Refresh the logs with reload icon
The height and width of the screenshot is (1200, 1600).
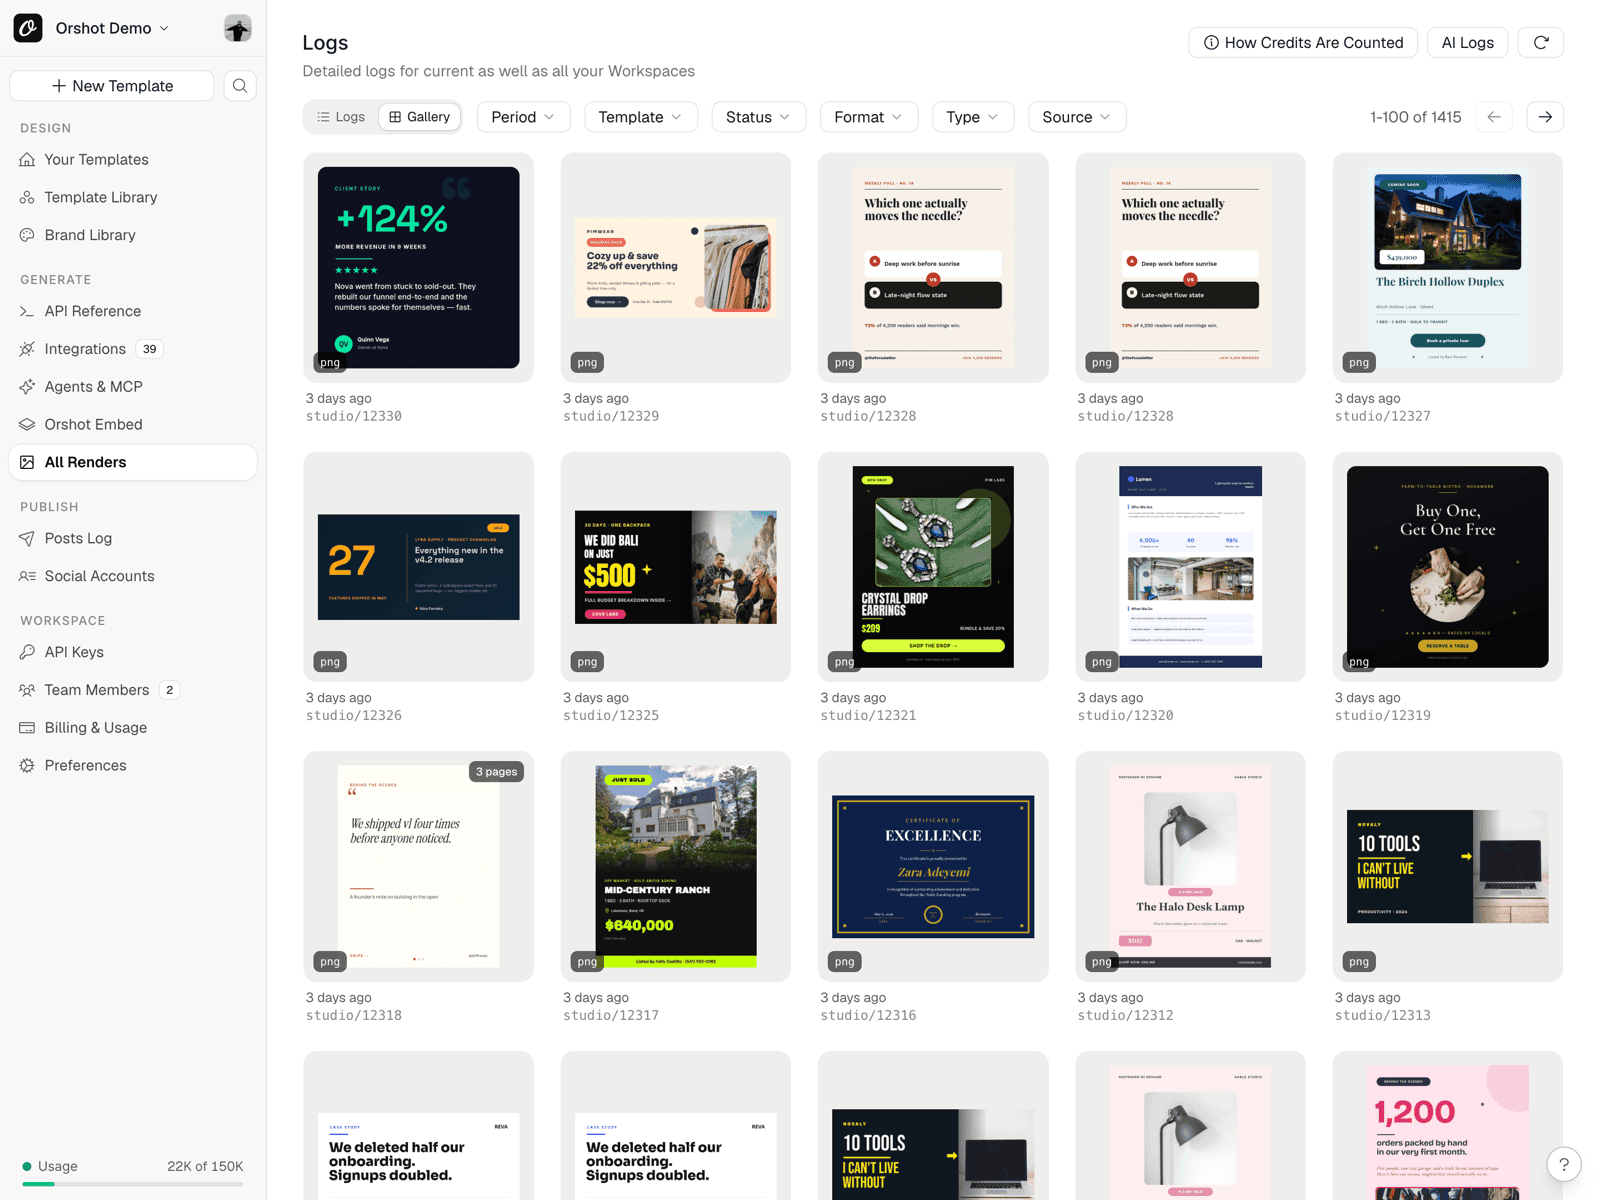pos(1541,42)
